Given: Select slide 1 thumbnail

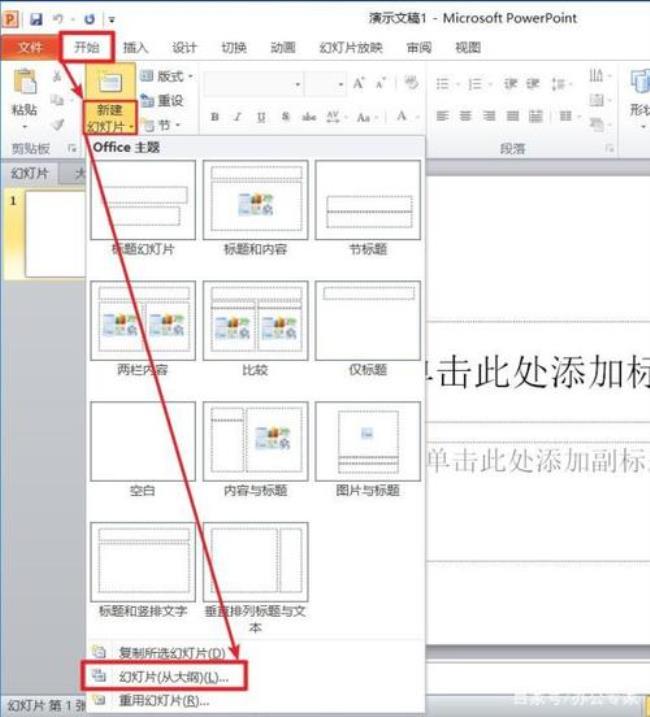Looking at the screenshot, I should coord(55,234).
